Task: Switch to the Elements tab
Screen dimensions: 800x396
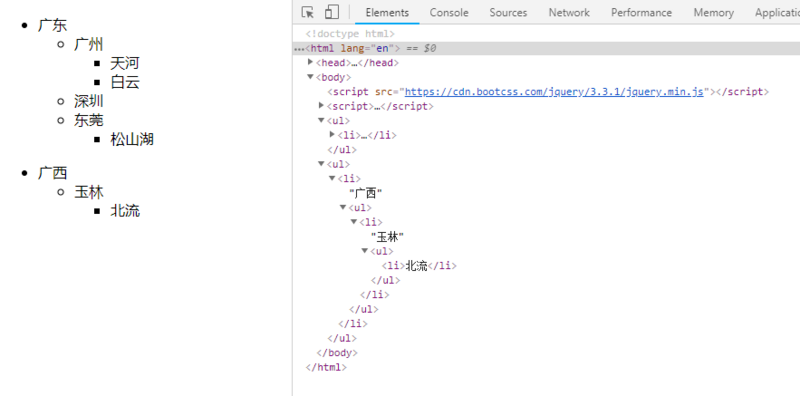Action: 387,12
